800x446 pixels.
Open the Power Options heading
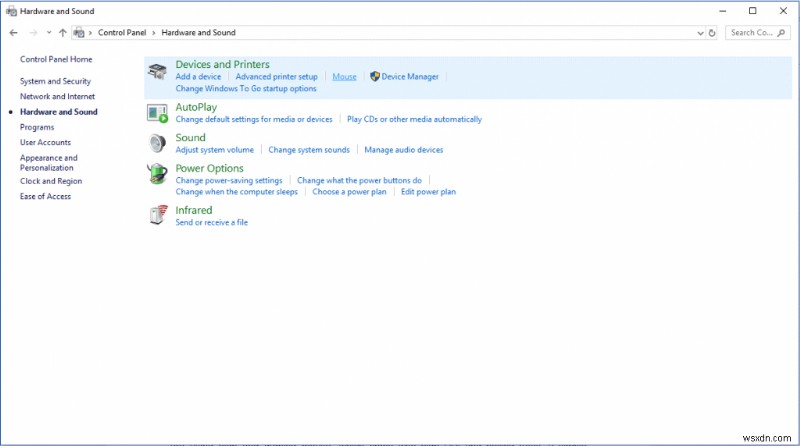209,168
